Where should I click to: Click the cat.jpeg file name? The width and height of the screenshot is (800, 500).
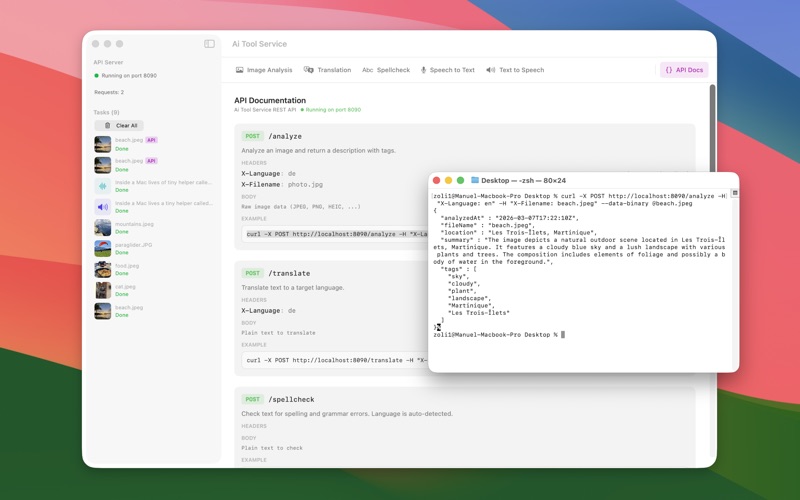point(125,287)
